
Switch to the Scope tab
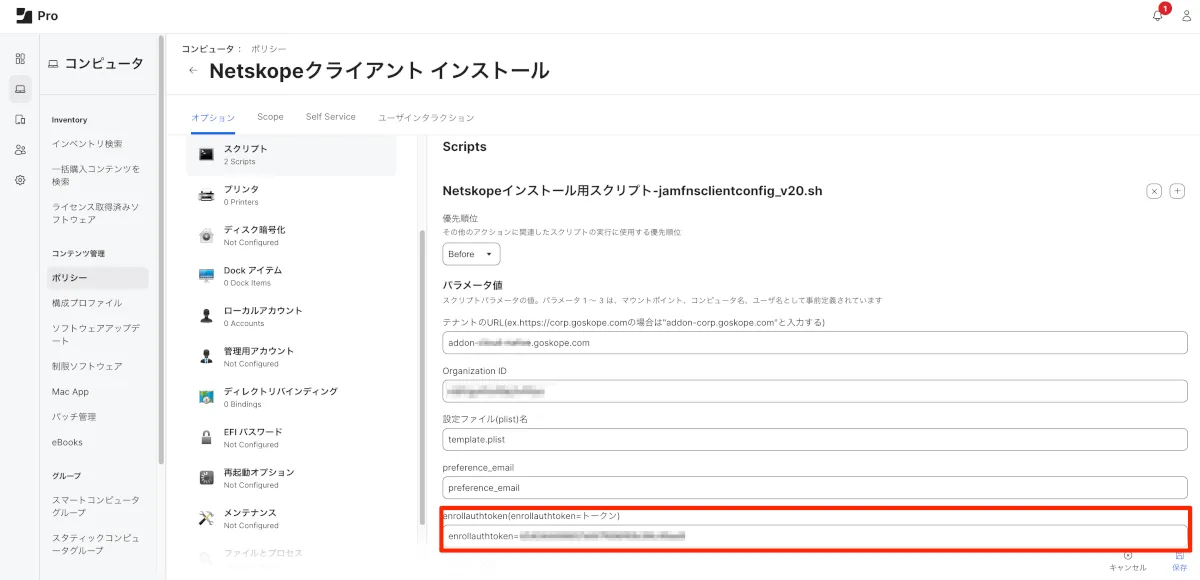click(x=270, y=117)
